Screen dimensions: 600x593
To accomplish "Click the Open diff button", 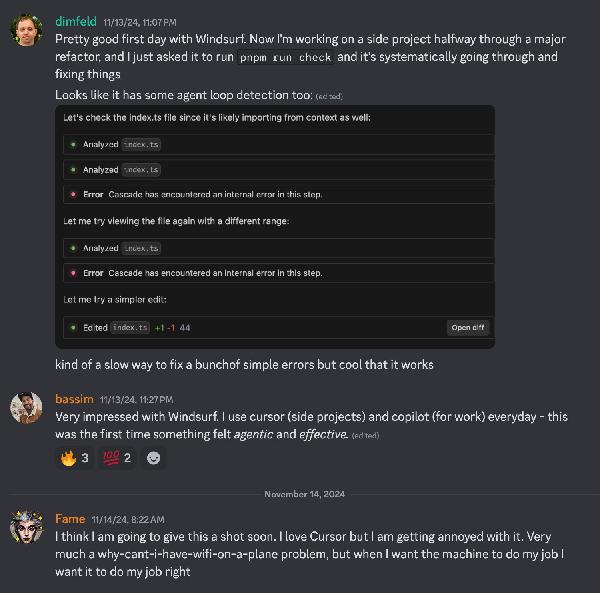I will click(x=468, y=327).
